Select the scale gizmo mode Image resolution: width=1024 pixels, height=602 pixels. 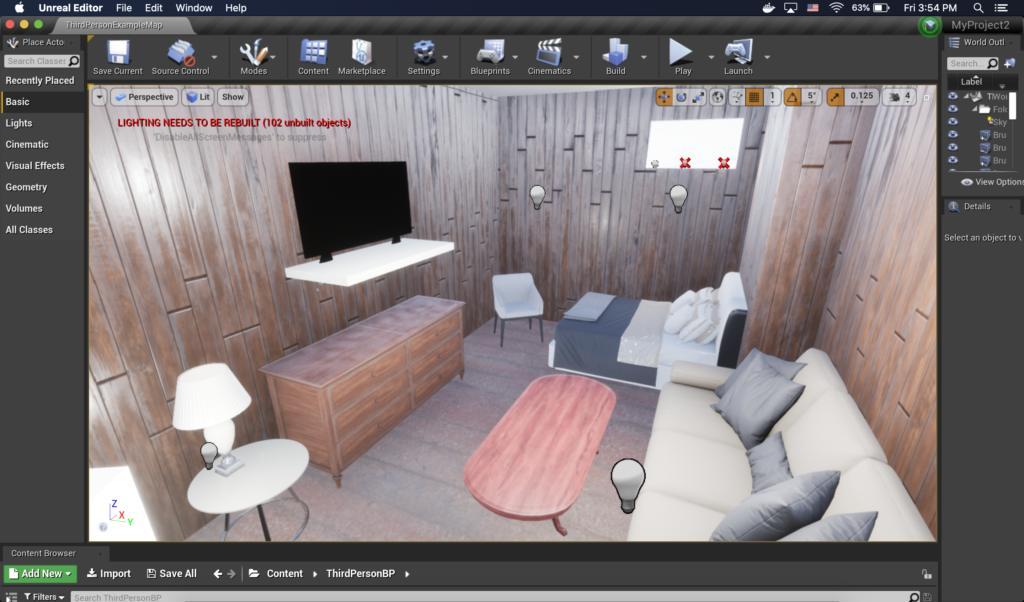point(698,97)
